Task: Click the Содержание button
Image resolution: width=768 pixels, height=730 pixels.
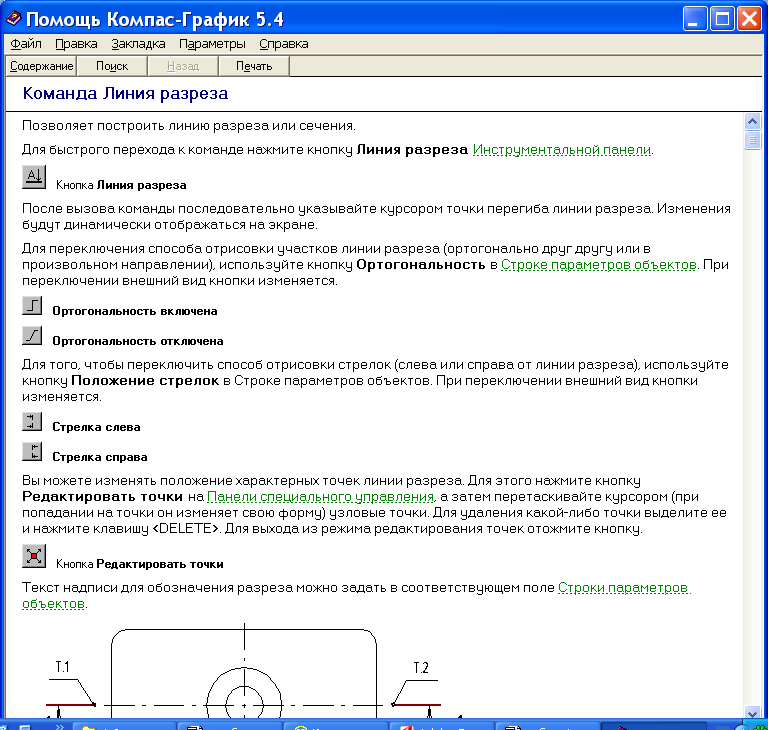Action: 42,66
